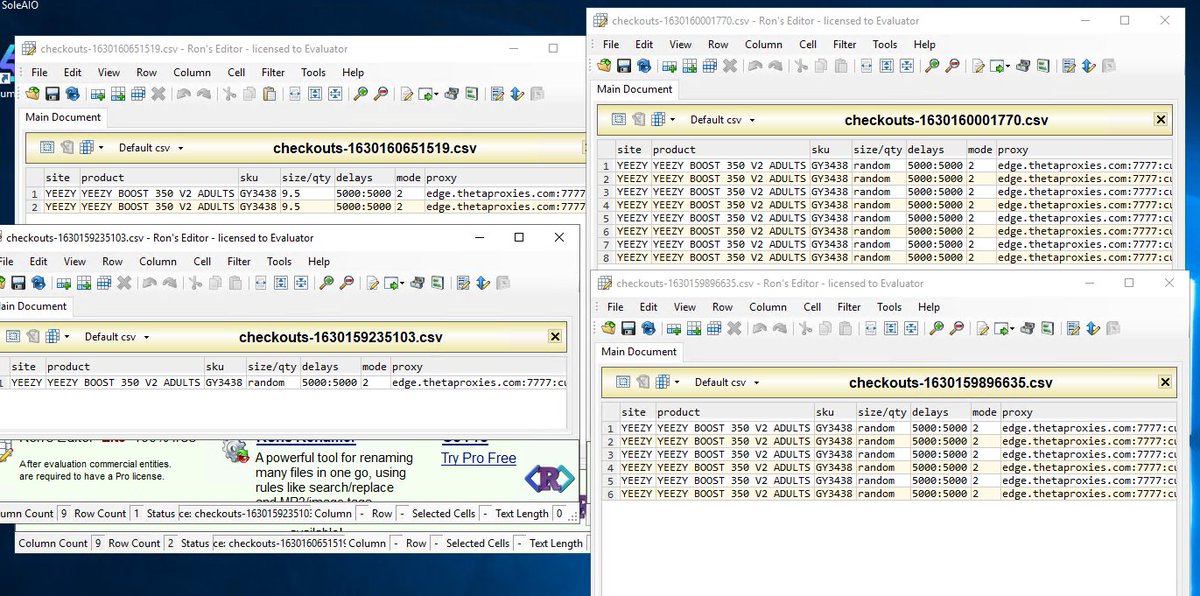The image size is (1200, 596).
Task: Expand grid view dropdown in checkouts-1630159235103 header
Action: coord(67,337)
